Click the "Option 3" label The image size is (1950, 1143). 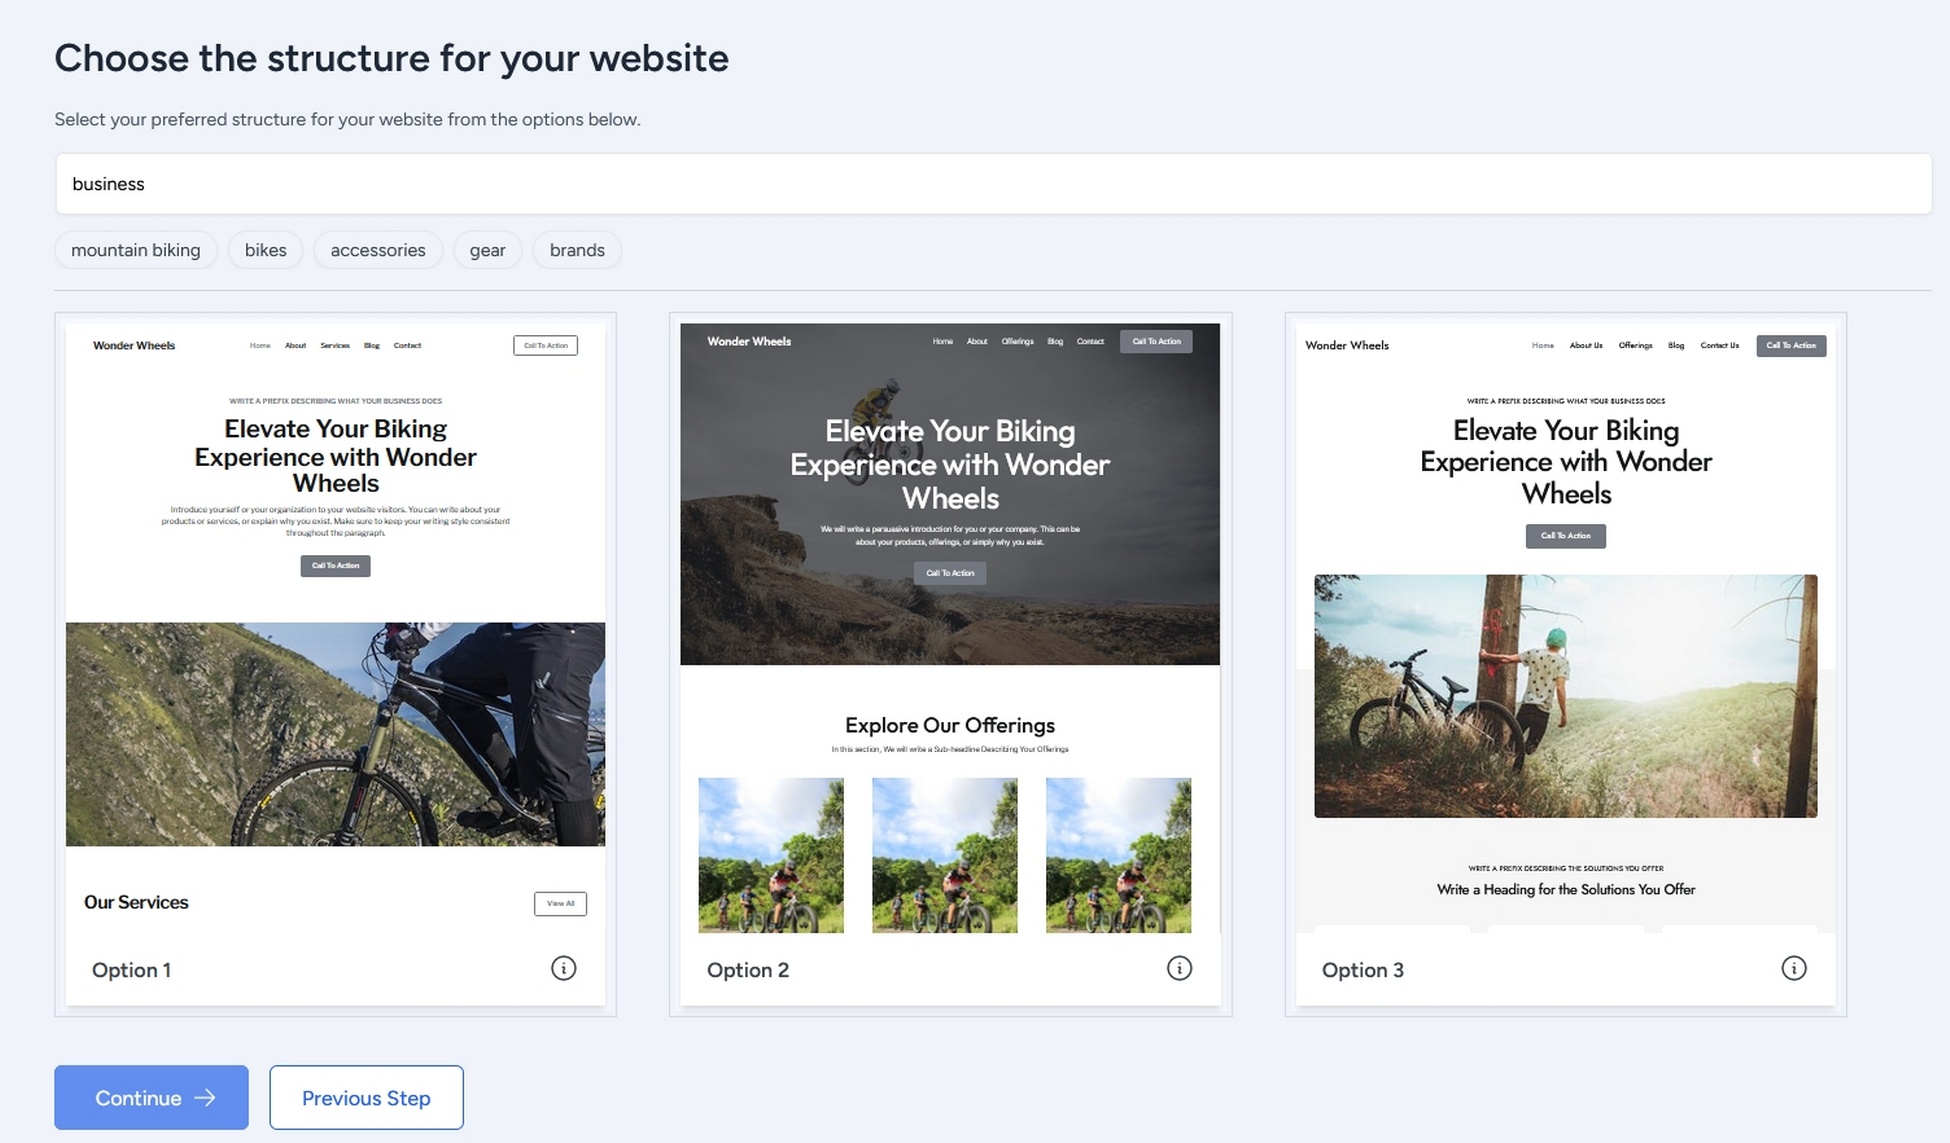coord(1362,969)
